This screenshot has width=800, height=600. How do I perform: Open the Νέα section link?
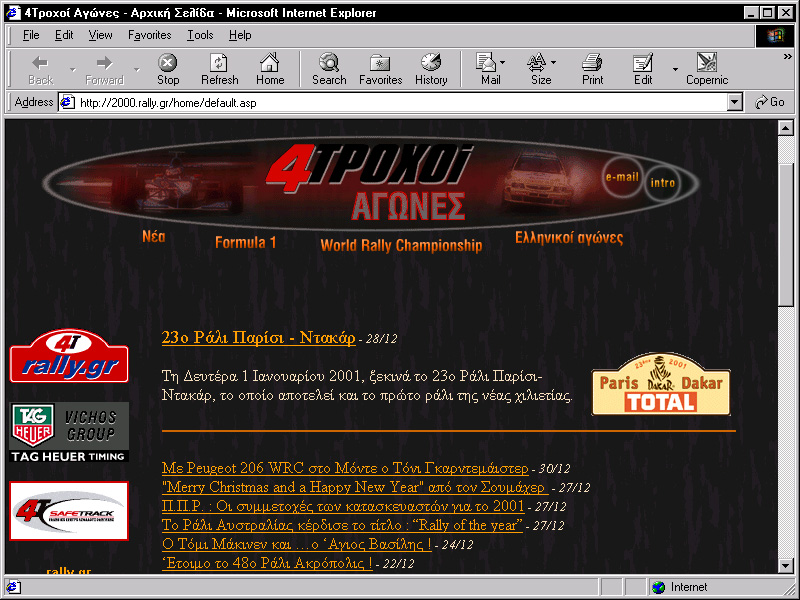(154, 236)
